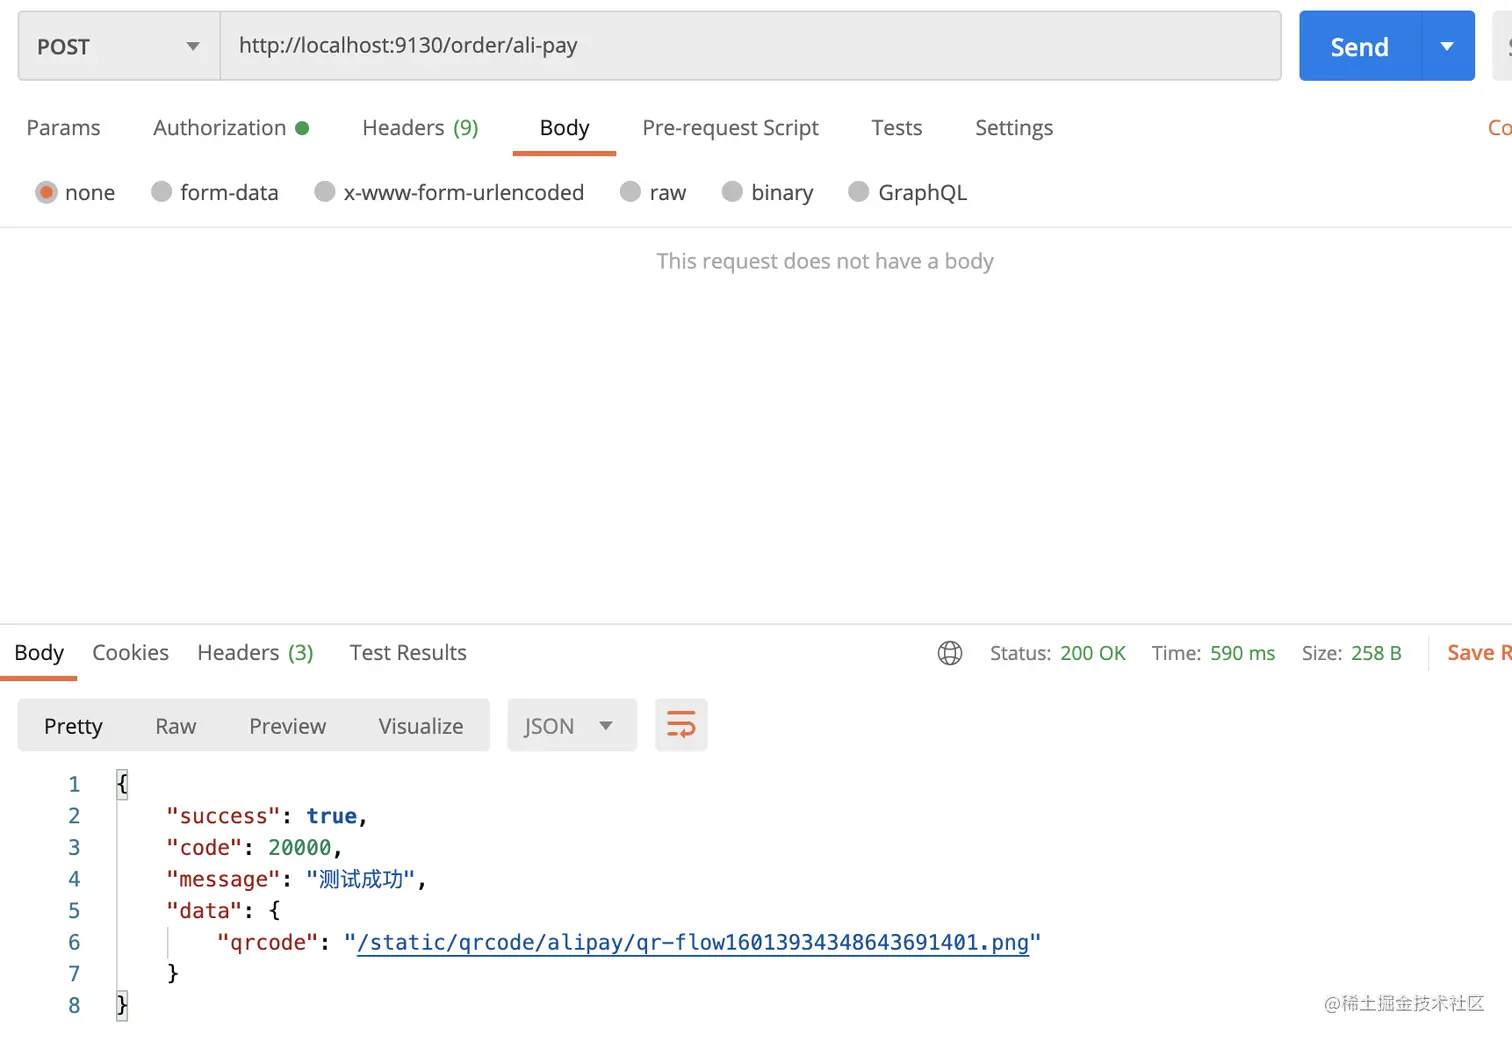Toggle the word wrap icon button
1512x1041 pixels.
pyautogui.click(x=681, y=725)
